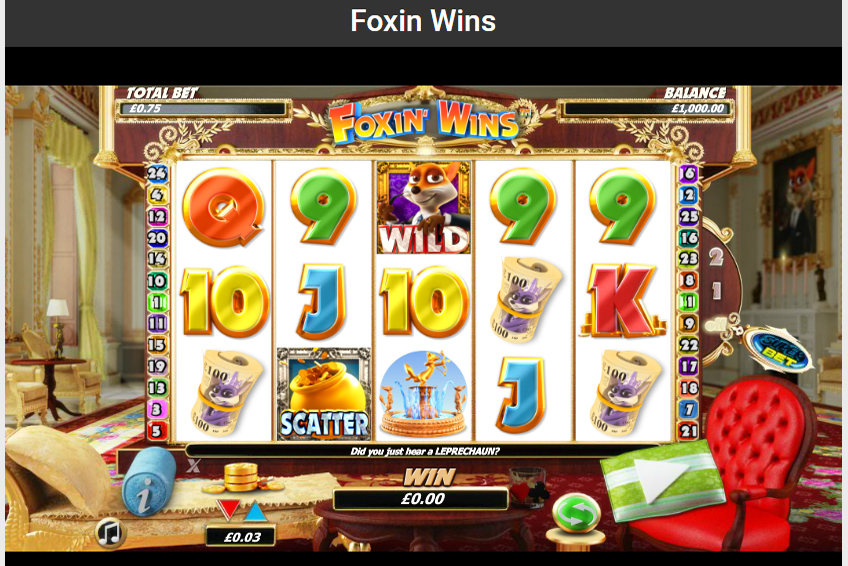Click the pot of gold Scatter symbol
The height and width of the screenshot is (566, 848).
click(x=323, y=394)
